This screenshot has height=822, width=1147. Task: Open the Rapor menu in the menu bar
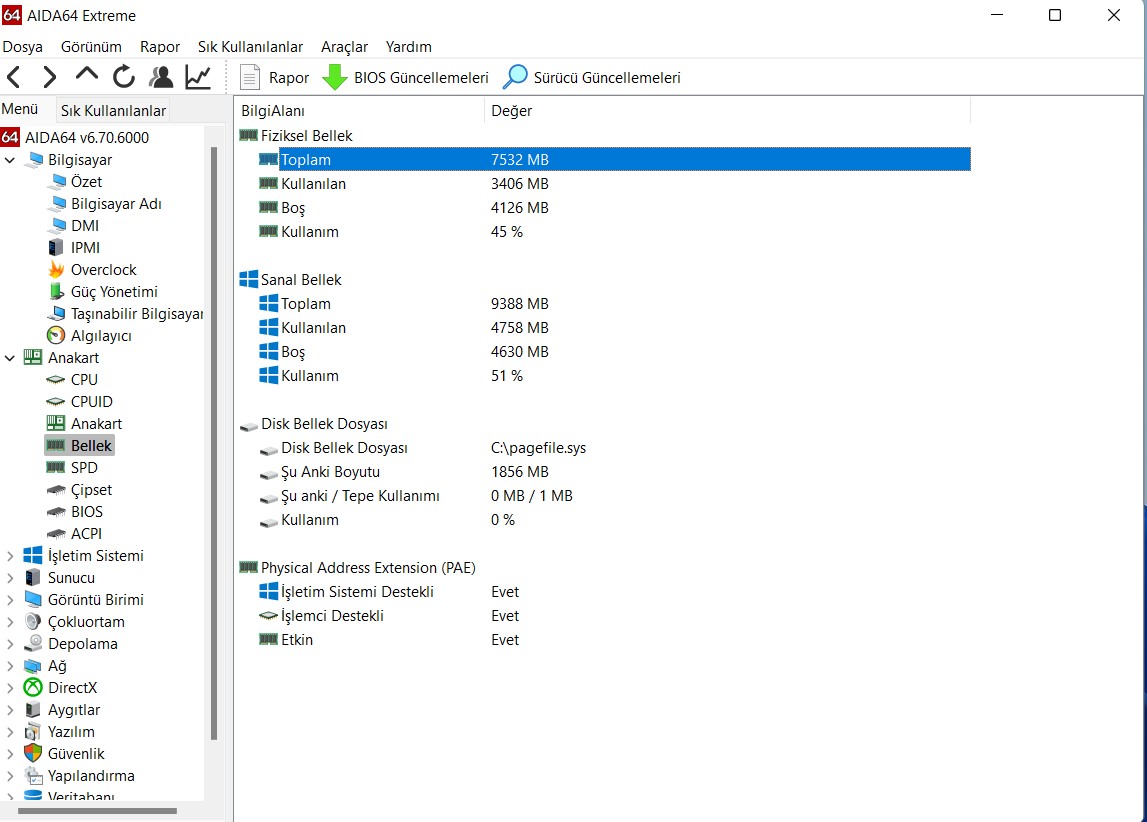coord(160,47)
